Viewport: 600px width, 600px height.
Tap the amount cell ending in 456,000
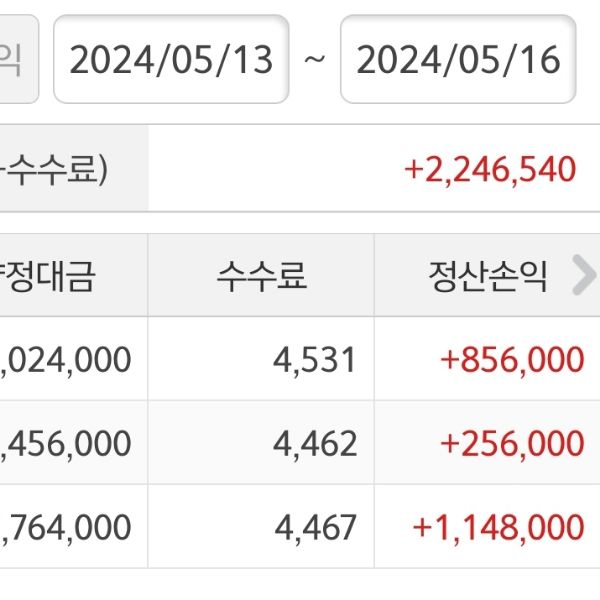coord(67,443)
